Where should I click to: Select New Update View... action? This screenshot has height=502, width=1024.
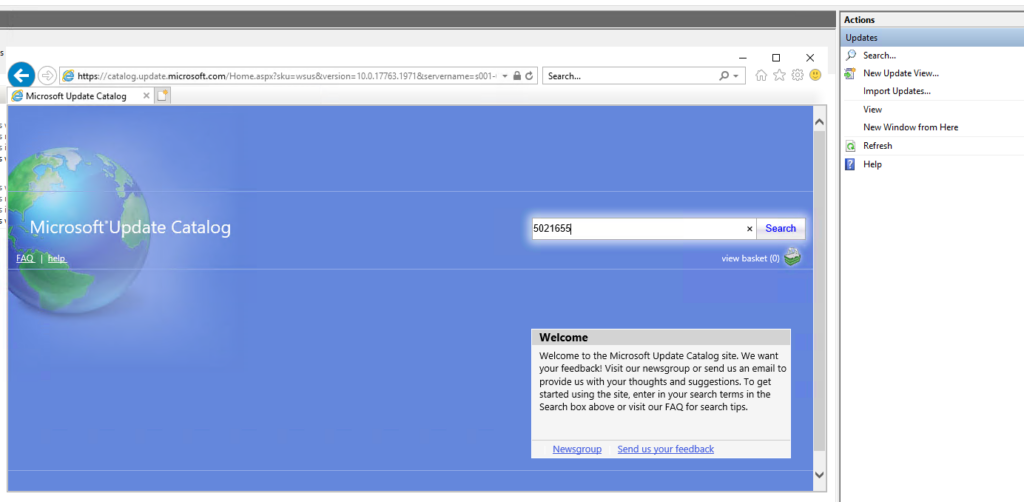click(901, 73)
